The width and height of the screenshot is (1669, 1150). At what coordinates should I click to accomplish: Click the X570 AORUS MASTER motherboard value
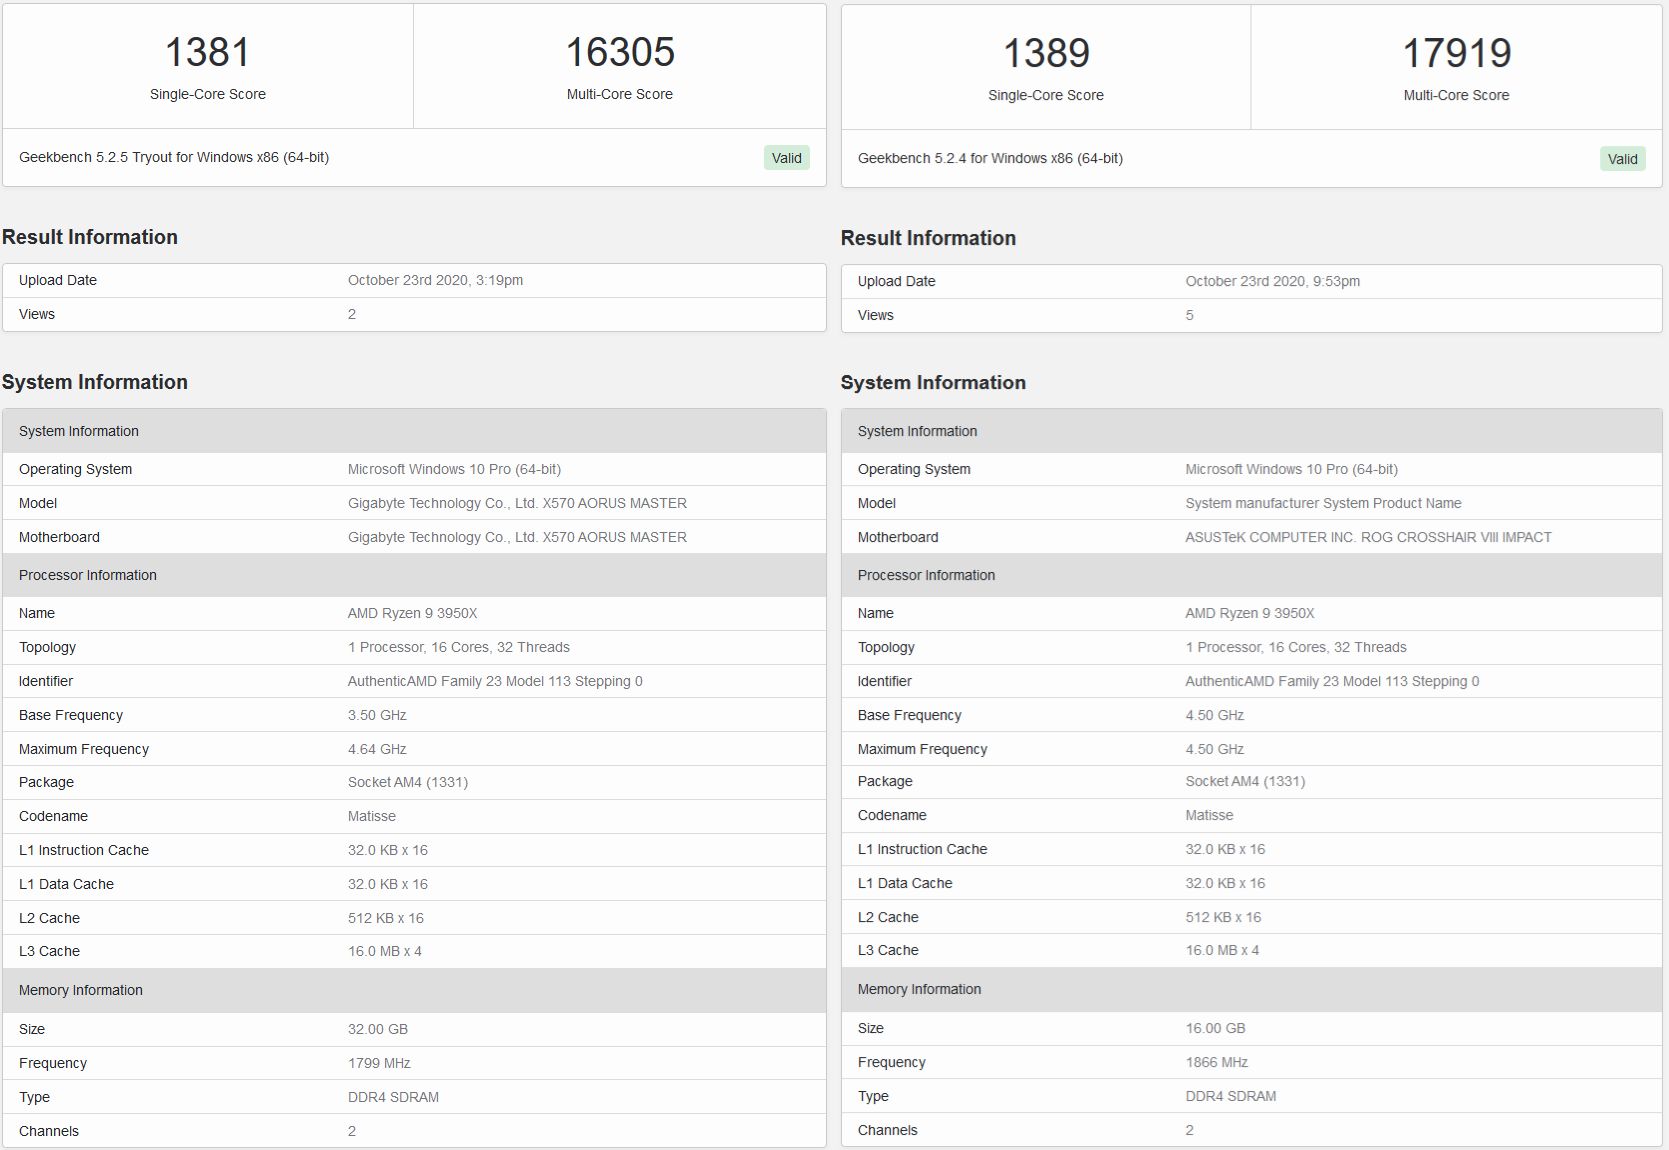517,537
